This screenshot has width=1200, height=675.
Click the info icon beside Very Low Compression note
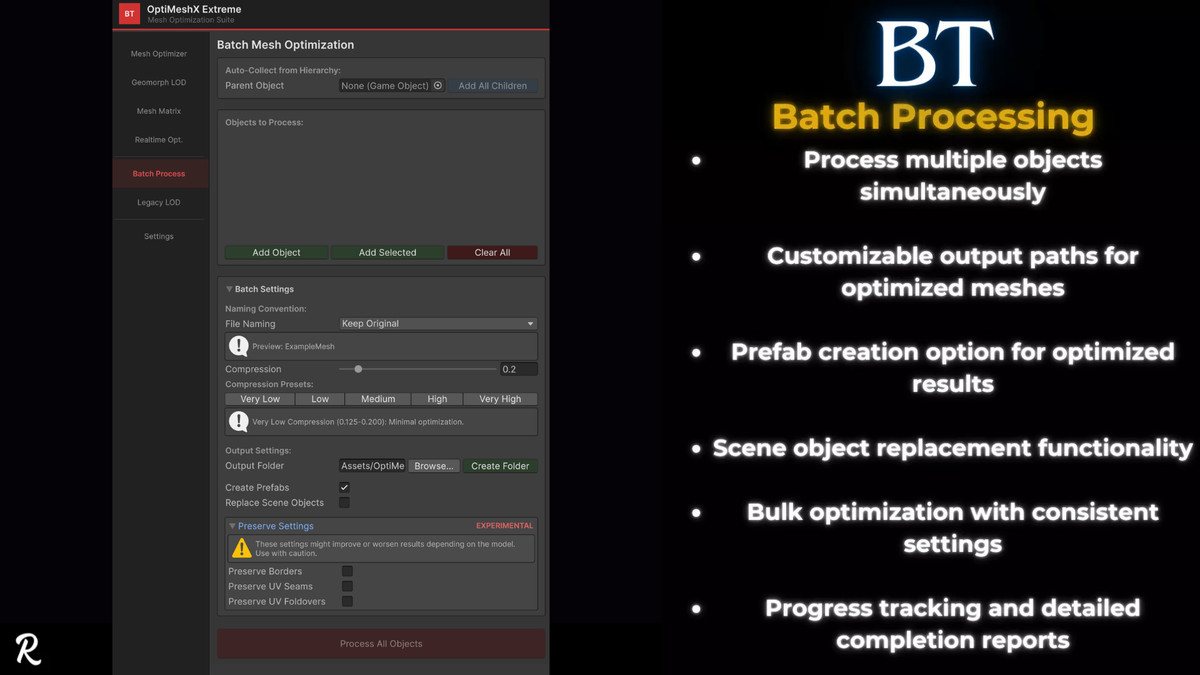(238, 422)
